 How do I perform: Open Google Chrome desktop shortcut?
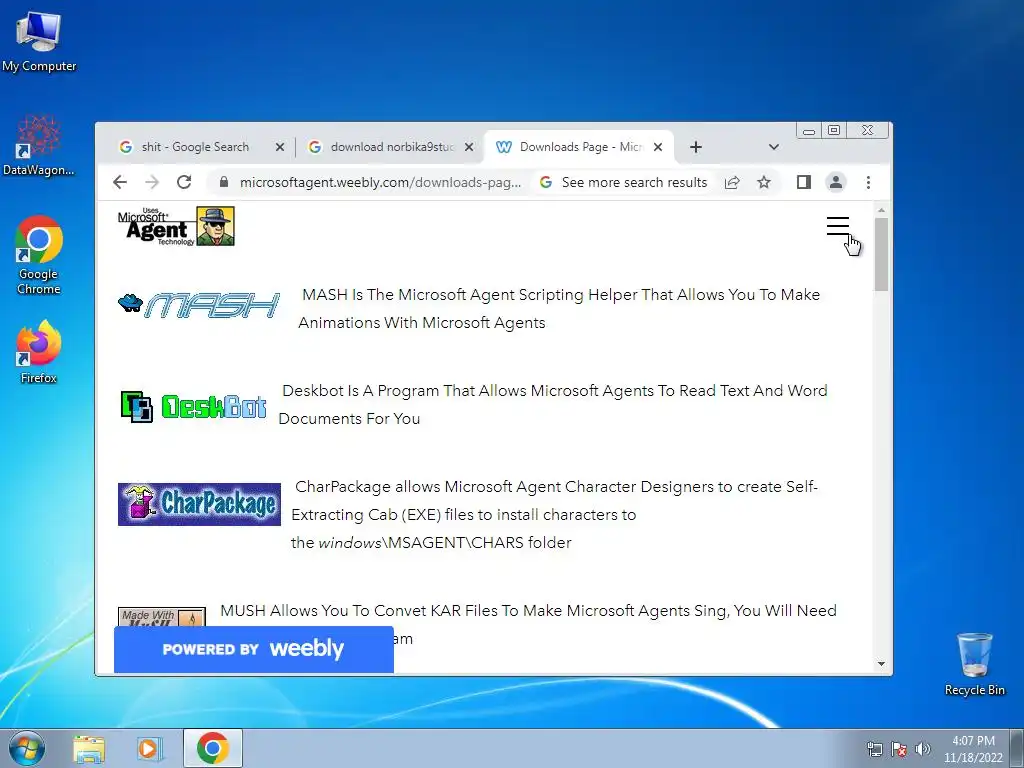[39, 255]
